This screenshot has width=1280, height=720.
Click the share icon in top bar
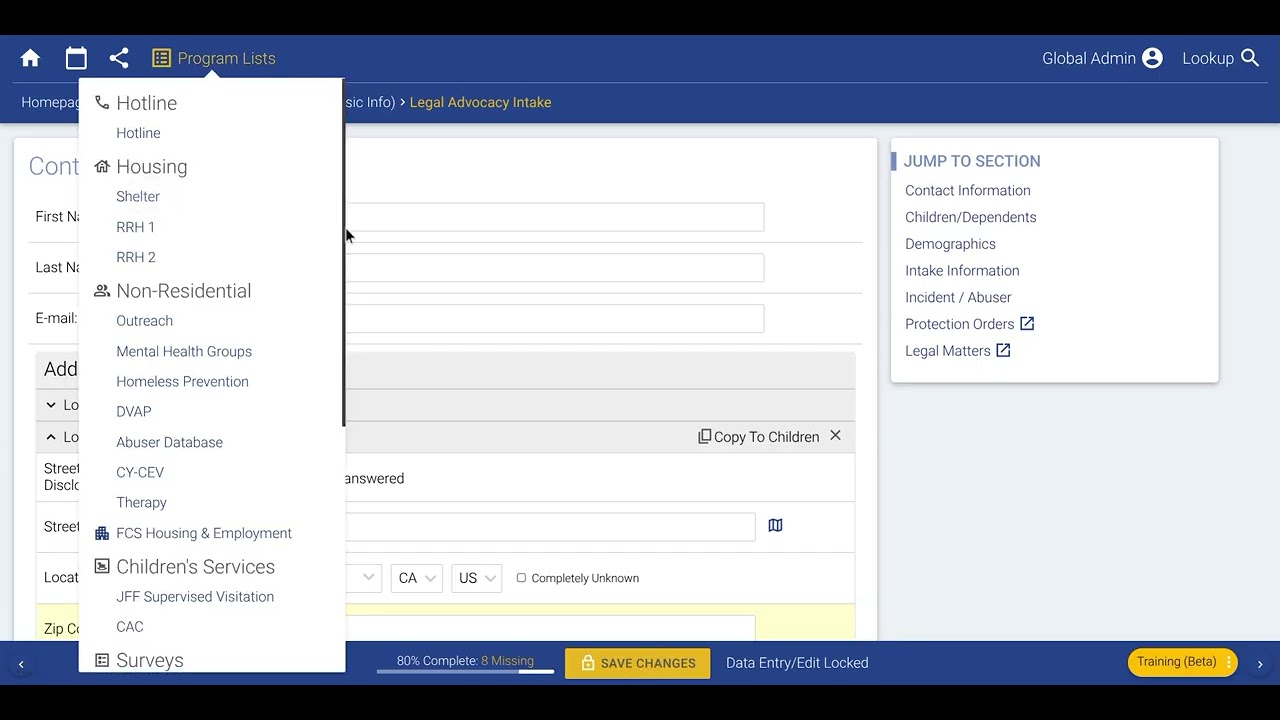point(119,58)
